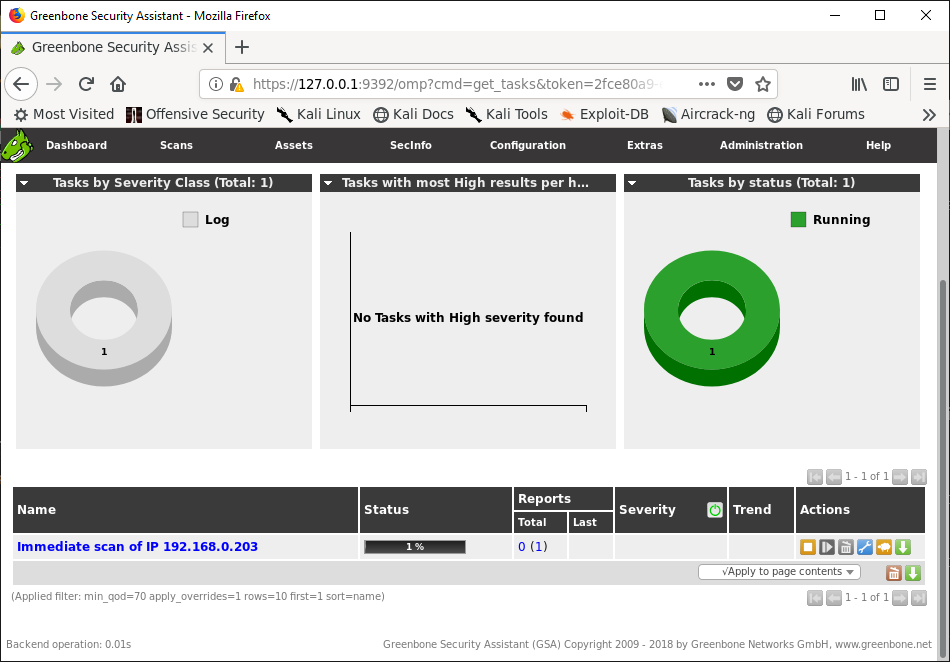The image size is (950, 662).
Task: Export page contents with bulk download icon
Action: [x=913, y=572]
